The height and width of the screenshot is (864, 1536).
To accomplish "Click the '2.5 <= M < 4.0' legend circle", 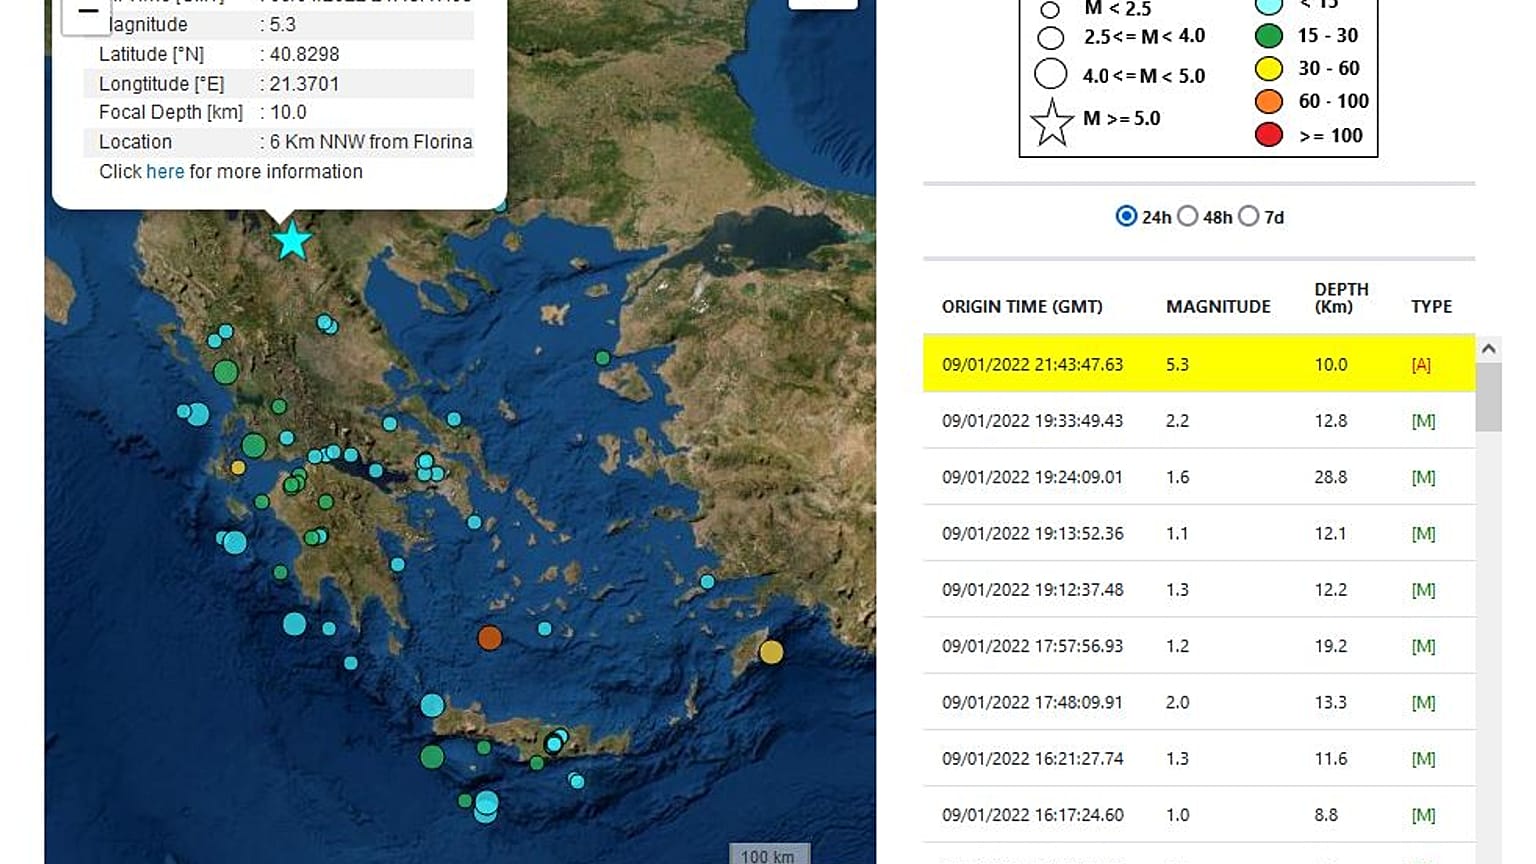I will 1050,38.
